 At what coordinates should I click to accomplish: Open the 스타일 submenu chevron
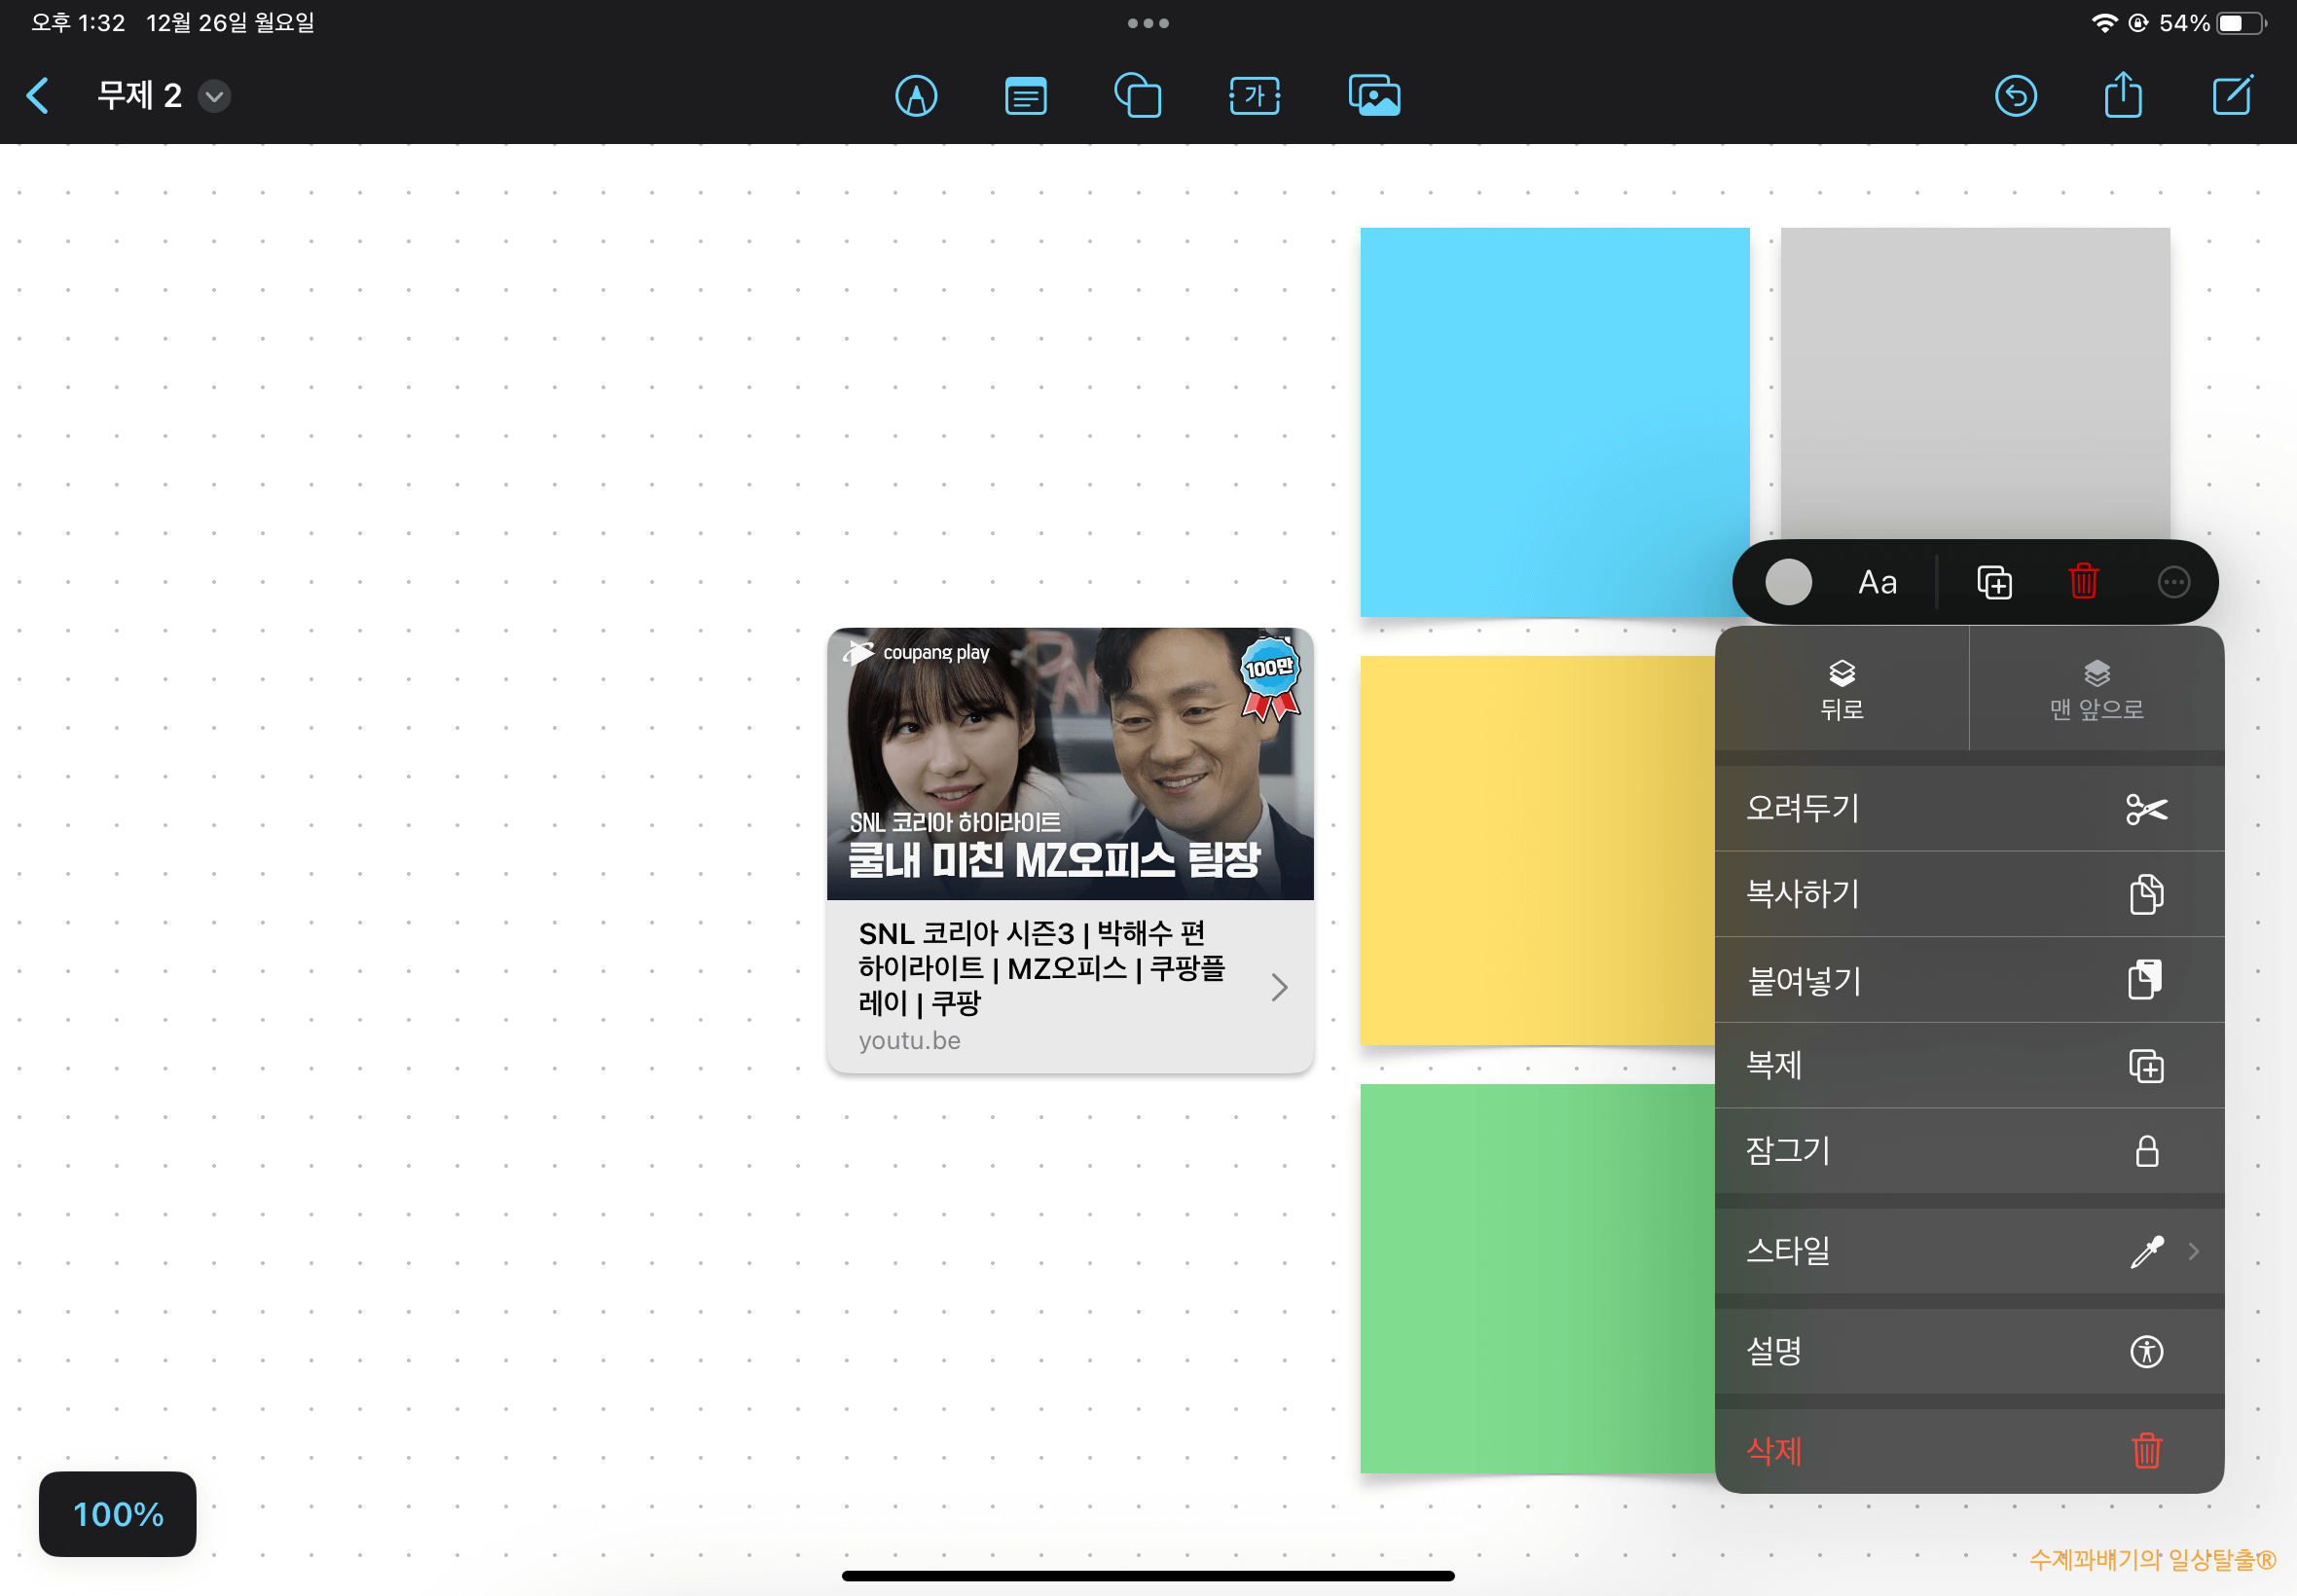point(2194,1251)
